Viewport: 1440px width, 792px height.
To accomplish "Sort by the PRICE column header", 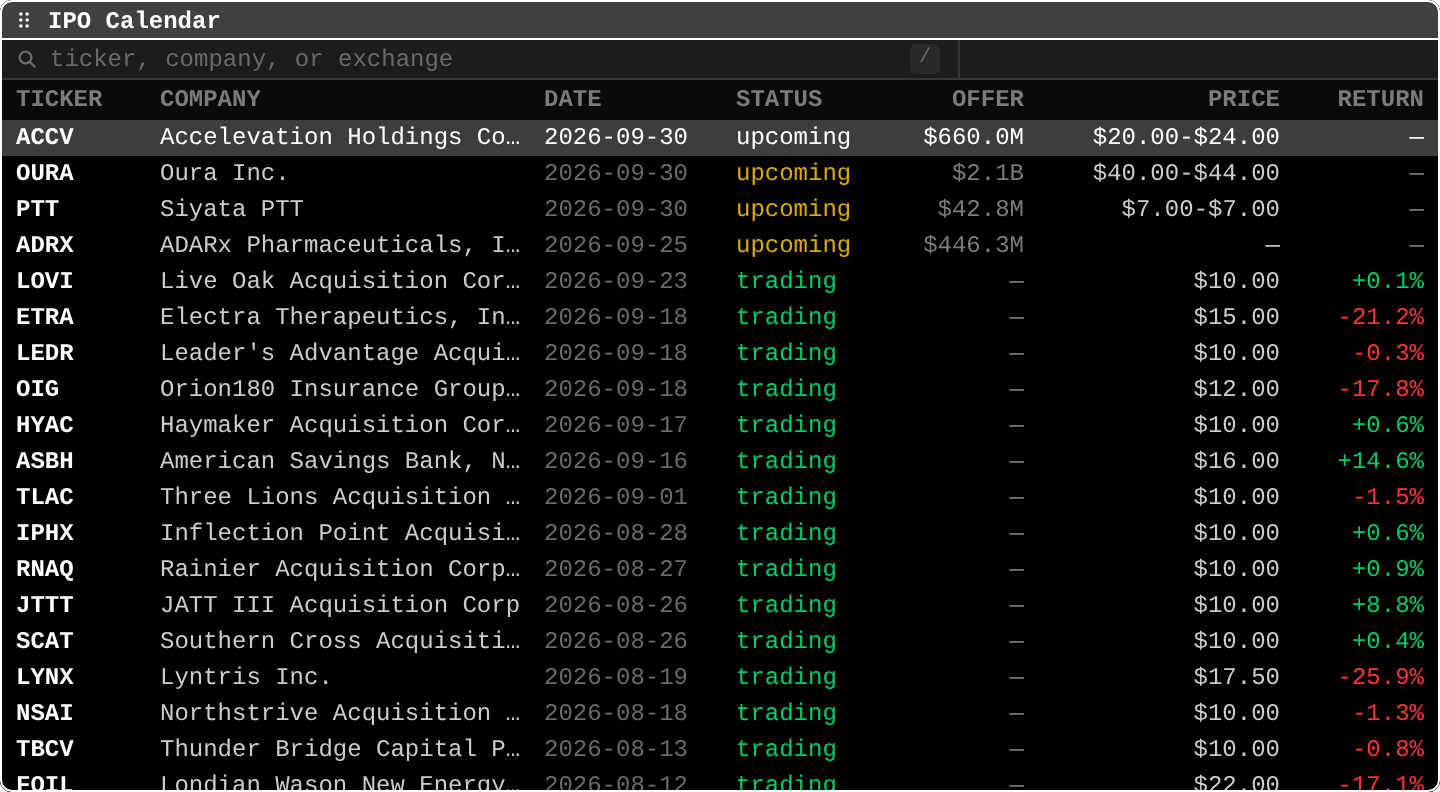I will click(x=1244, y=99).
